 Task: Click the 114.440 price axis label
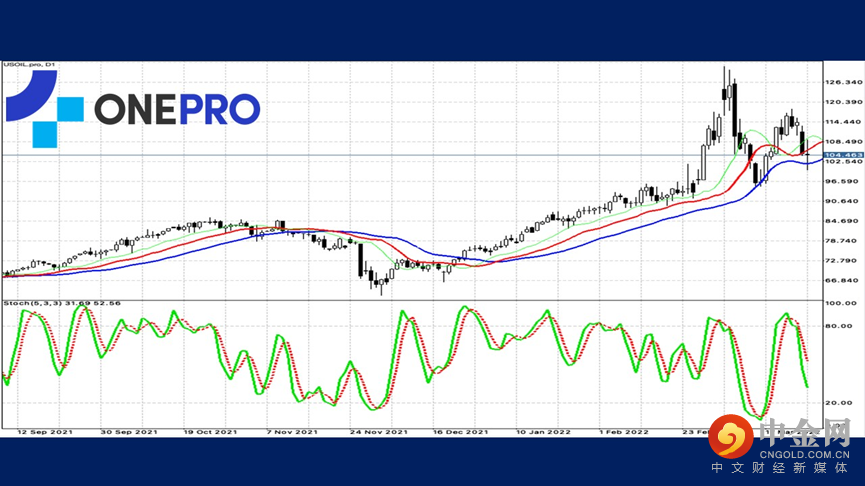coord(843,122)
